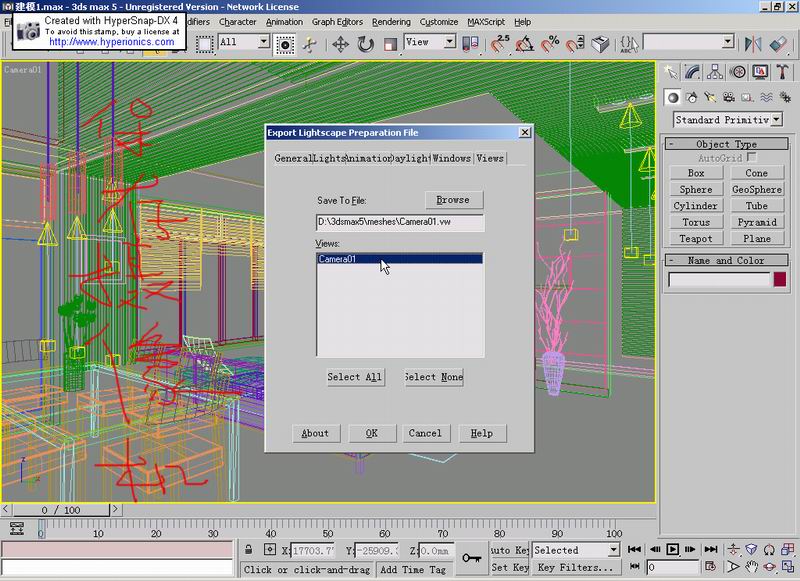The image size is (800, 581).
Task: Open the Utilities panel hammer icon
Action: click(x=780, y=72)
